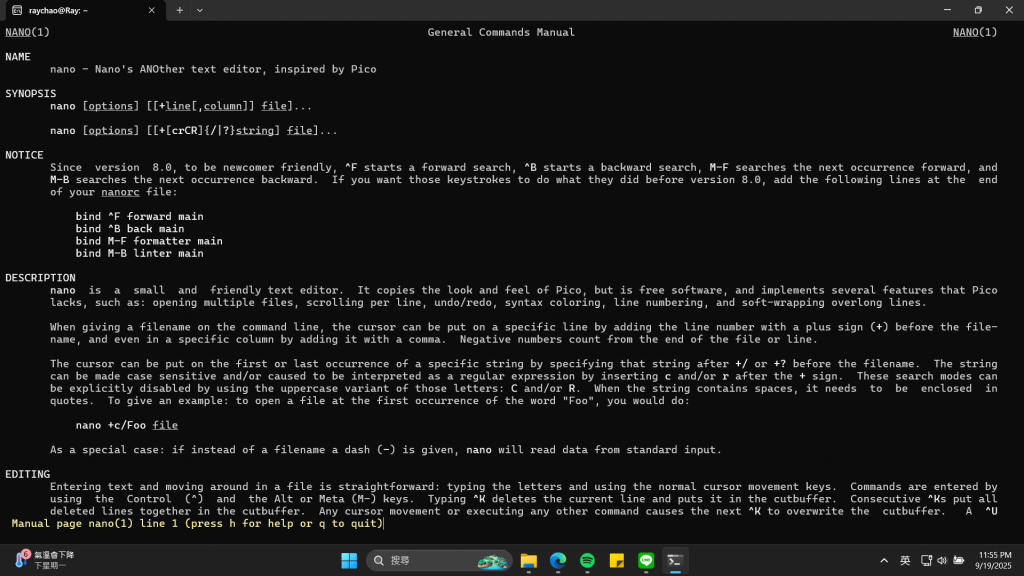Image resolution: width=1024 pixels, height=576 pixels.
Task: Click the search highlight image in search box
Action: (493, 561)
